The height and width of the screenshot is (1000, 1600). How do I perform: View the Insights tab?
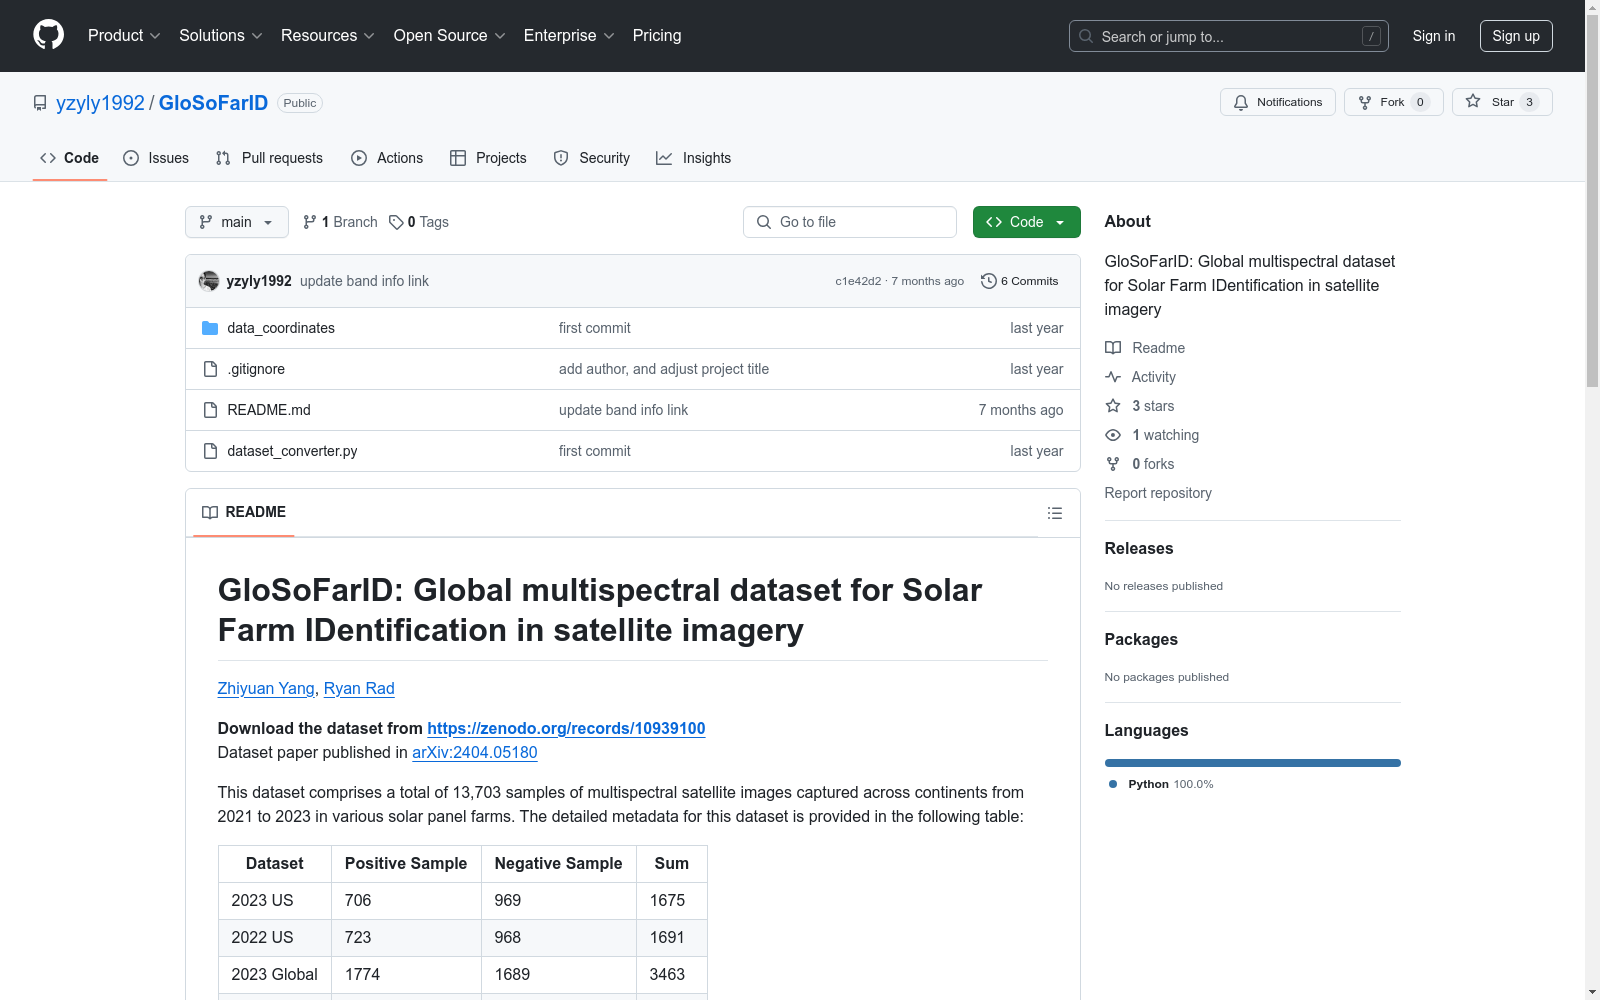coord(694,158)
